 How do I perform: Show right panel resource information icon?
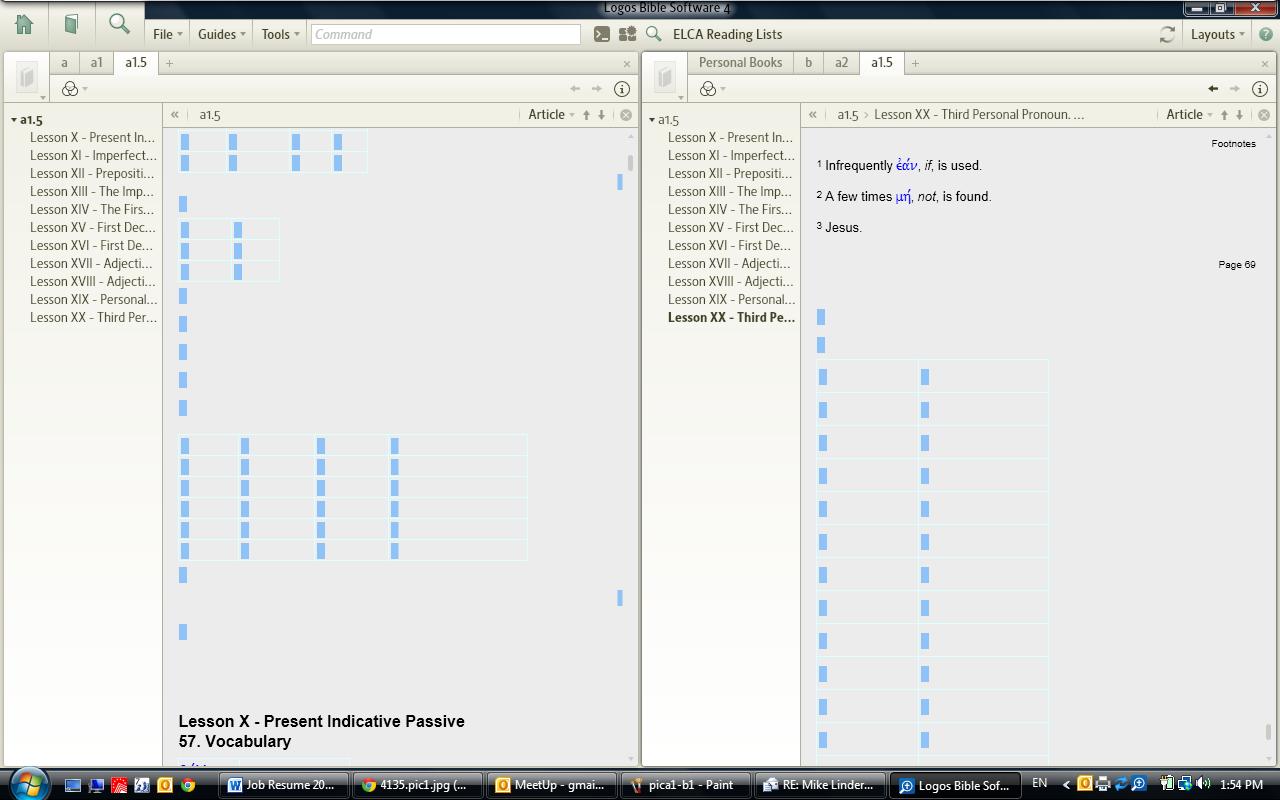coord(1259,89)
